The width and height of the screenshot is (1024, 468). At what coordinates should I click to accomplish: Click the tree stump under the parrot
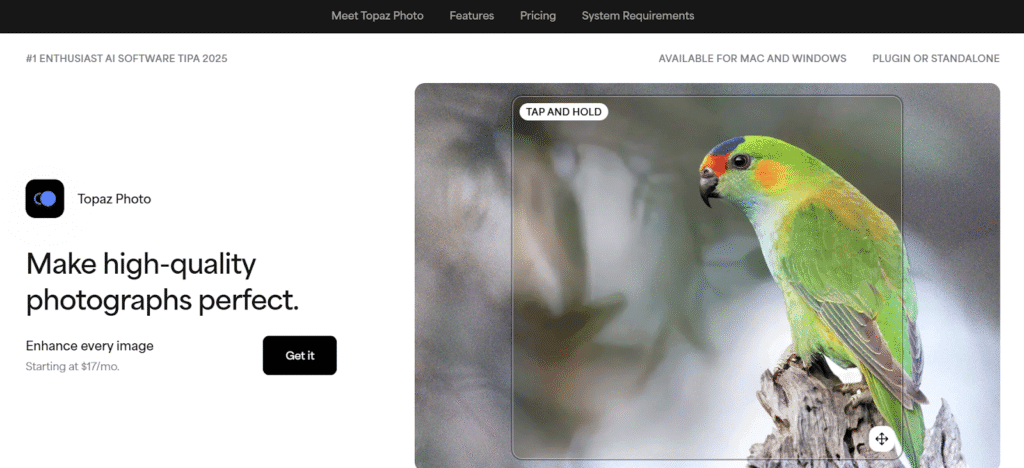816,418
